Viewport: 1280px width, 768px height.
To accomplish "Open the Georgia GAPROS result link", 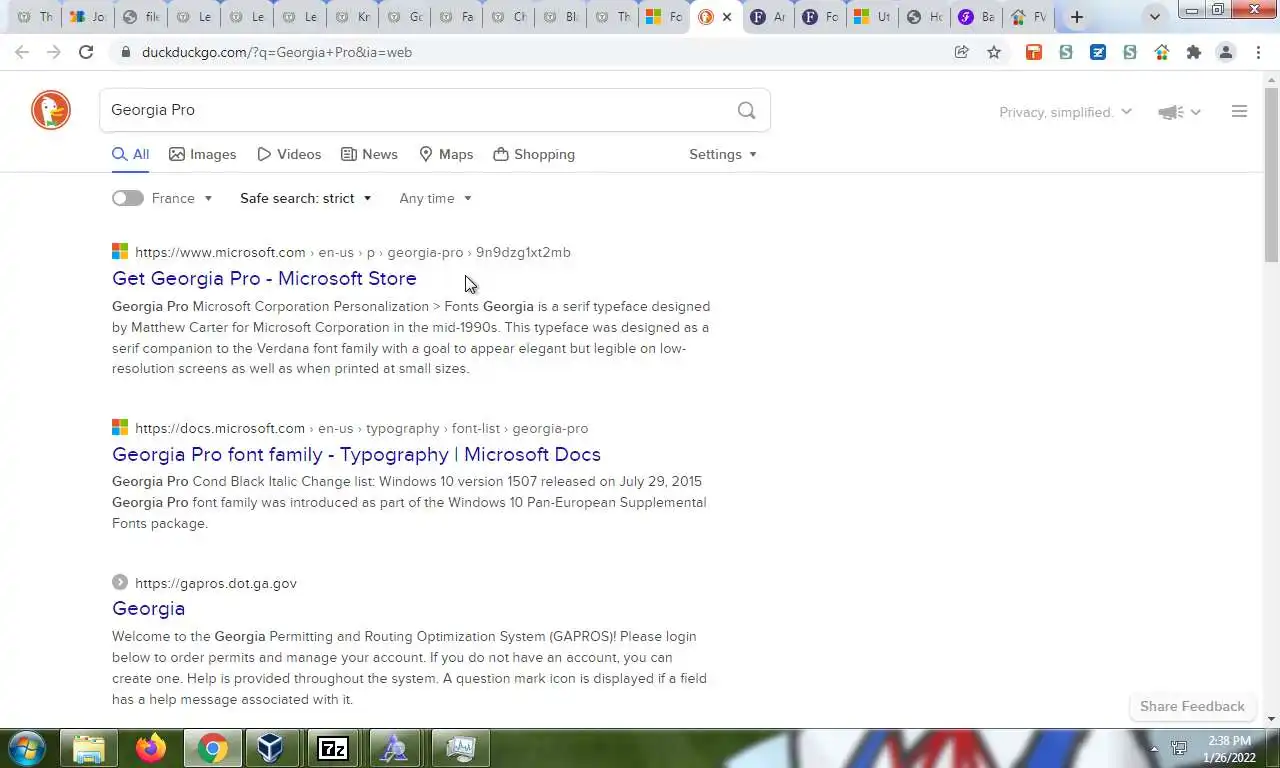I will 148,608.
